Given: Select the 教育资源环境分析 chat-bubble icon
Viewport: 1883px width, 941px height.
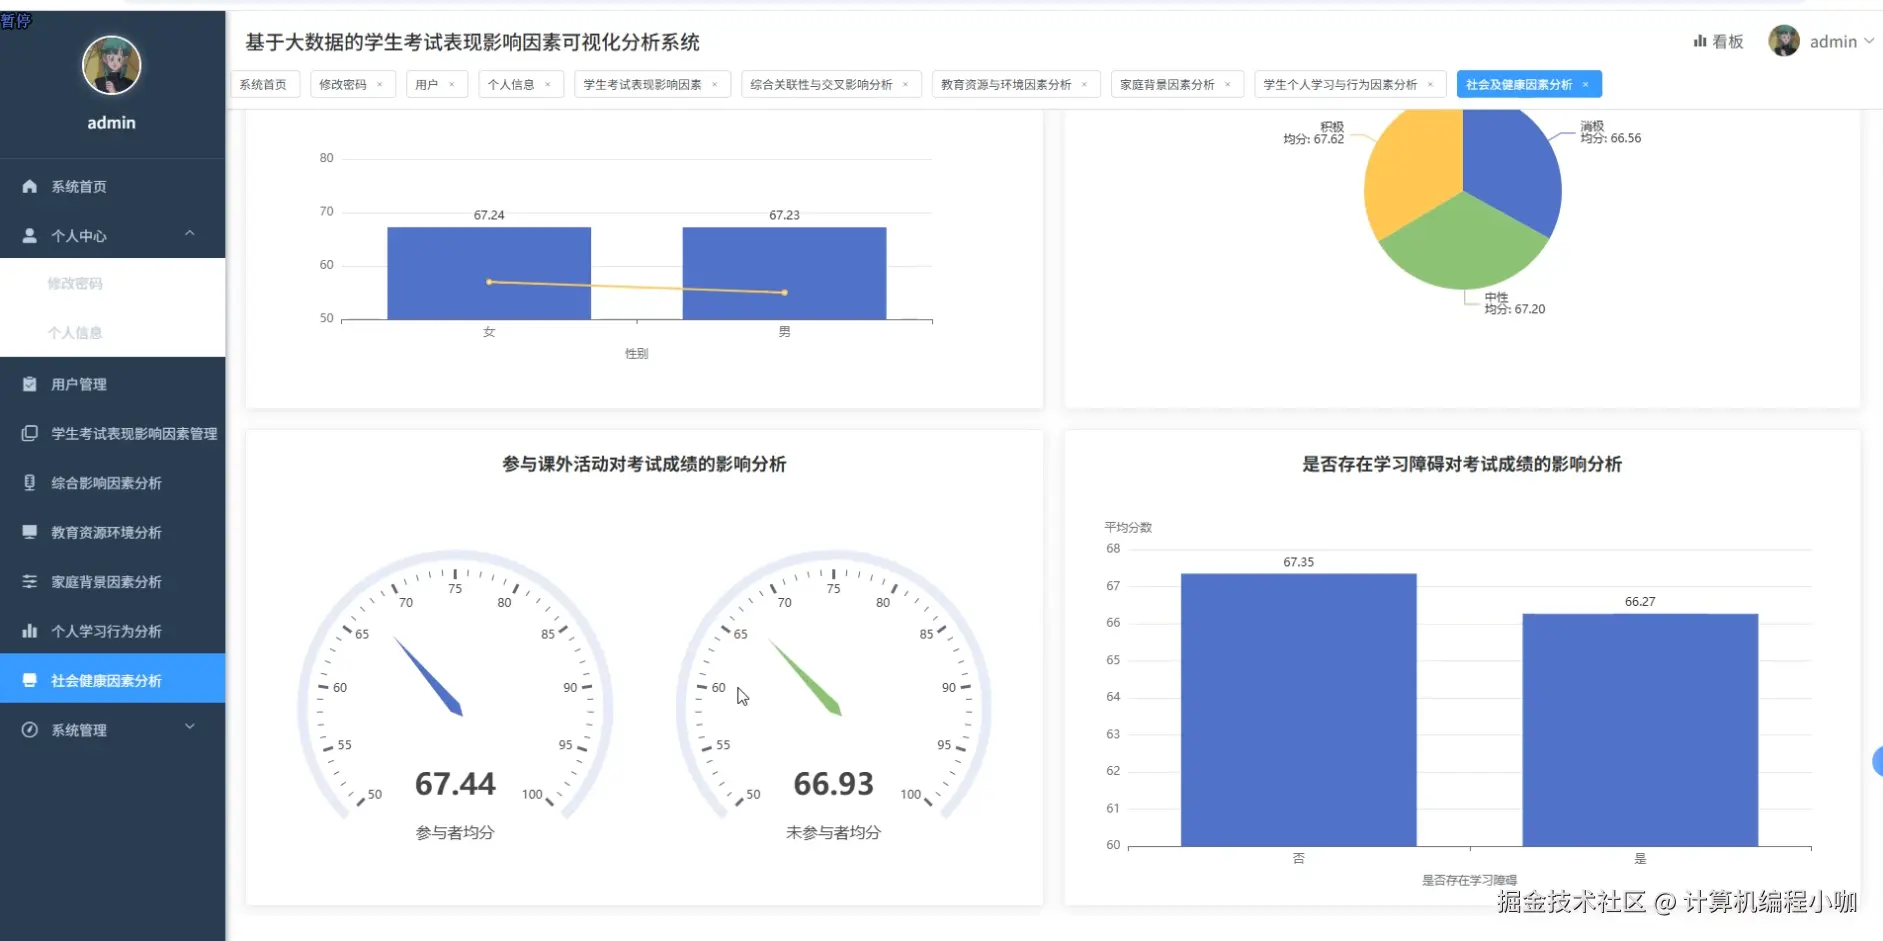Looking at the screenshot, I should pyautogui.click(x=27, y=532).
